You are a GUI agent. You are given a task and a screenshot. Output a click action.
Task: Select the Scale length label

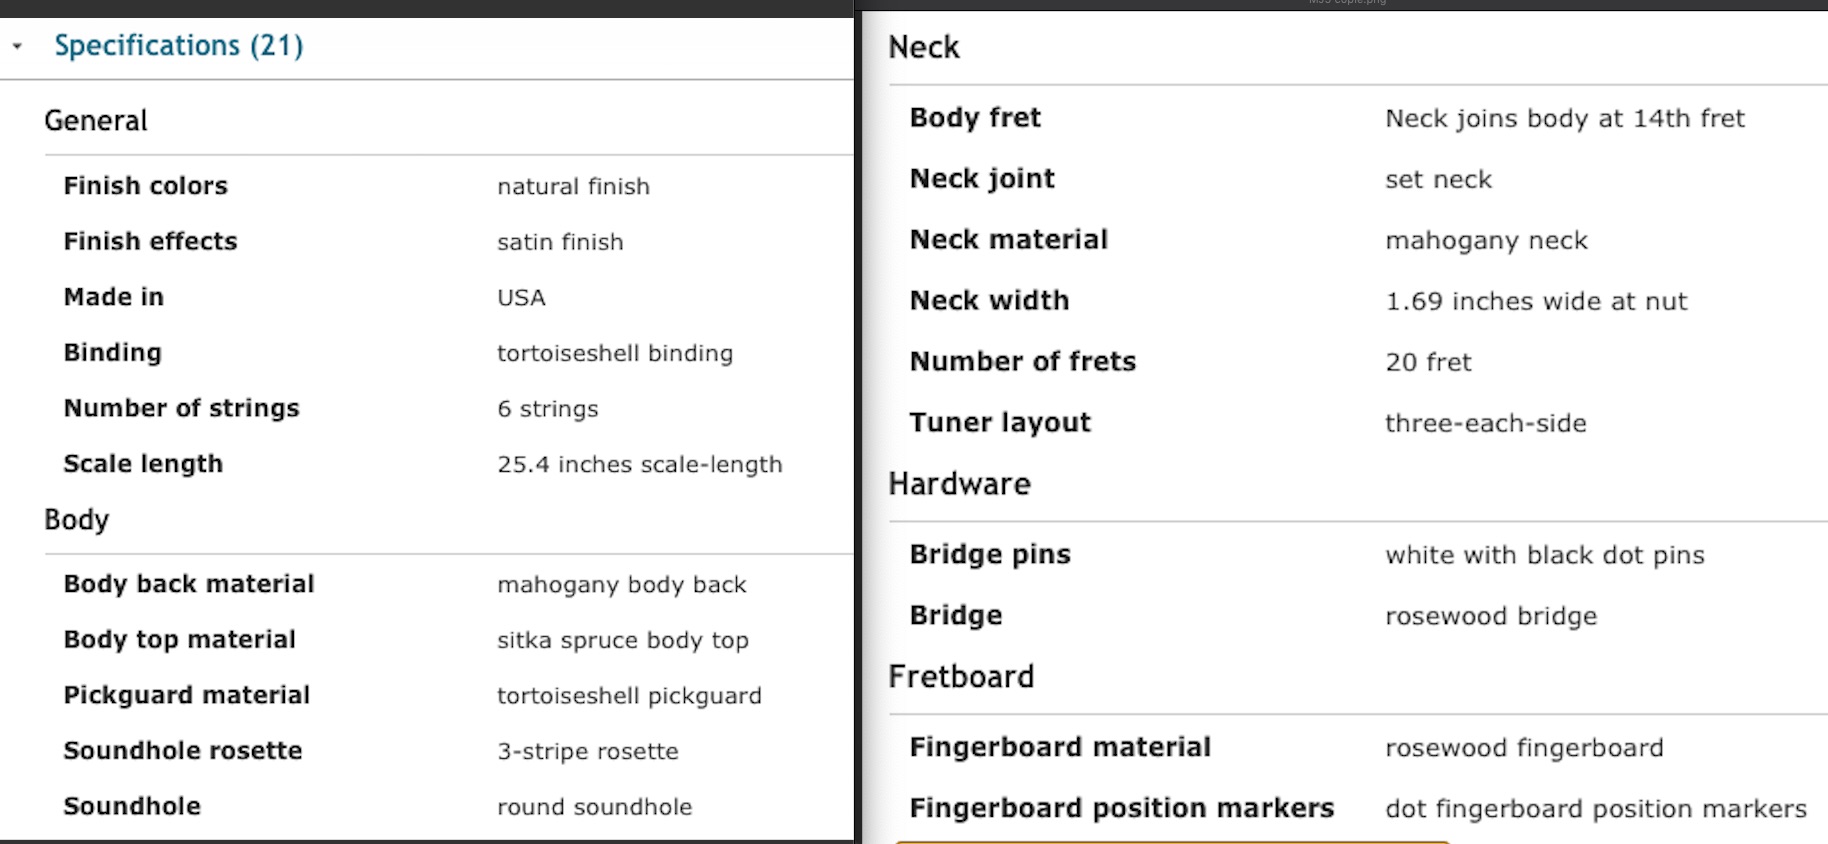143,464
